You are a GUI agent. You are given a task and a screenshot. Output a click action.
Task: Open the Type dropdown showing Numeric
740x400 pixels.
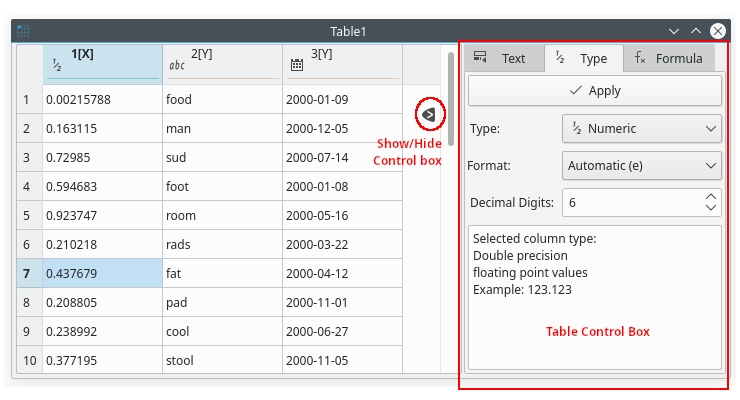(x=641, y=128)
